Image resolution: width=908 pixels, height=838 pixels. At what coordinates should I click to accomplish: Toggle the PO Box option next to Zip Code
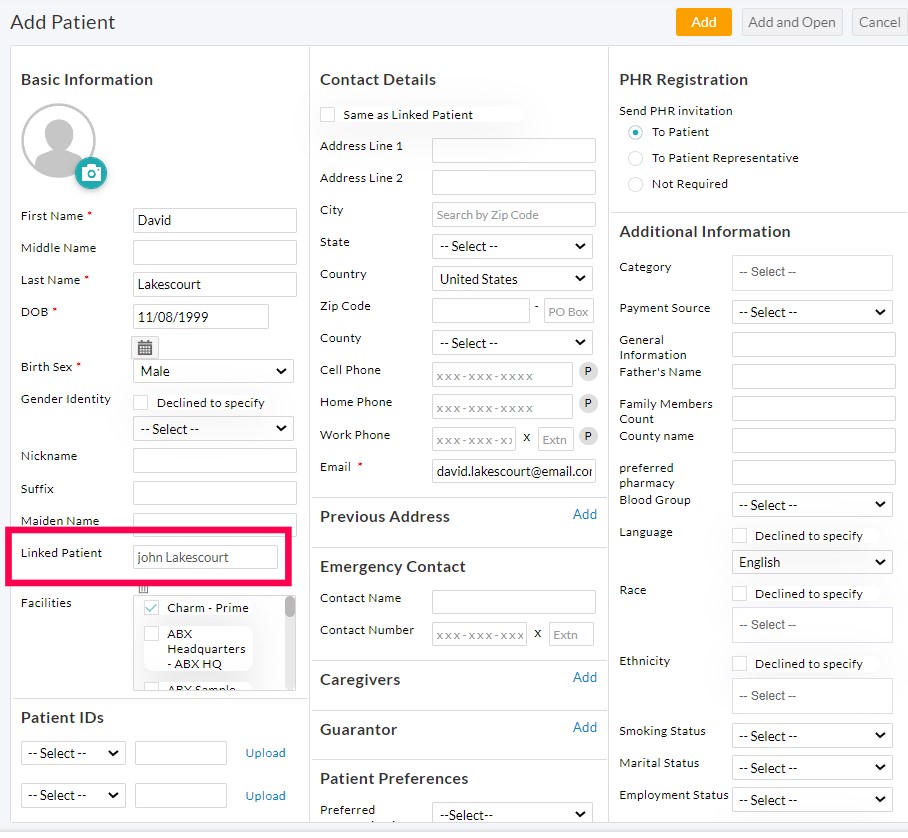click(x=568, y=311)
